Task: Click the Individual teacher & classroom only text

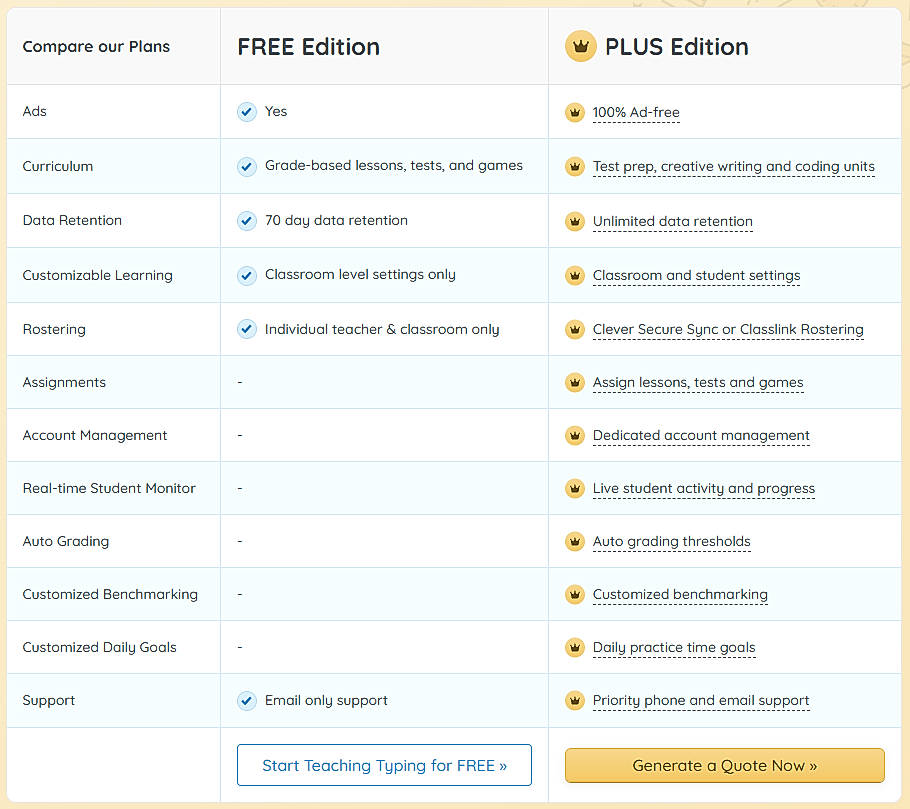Action: point(382,329)
